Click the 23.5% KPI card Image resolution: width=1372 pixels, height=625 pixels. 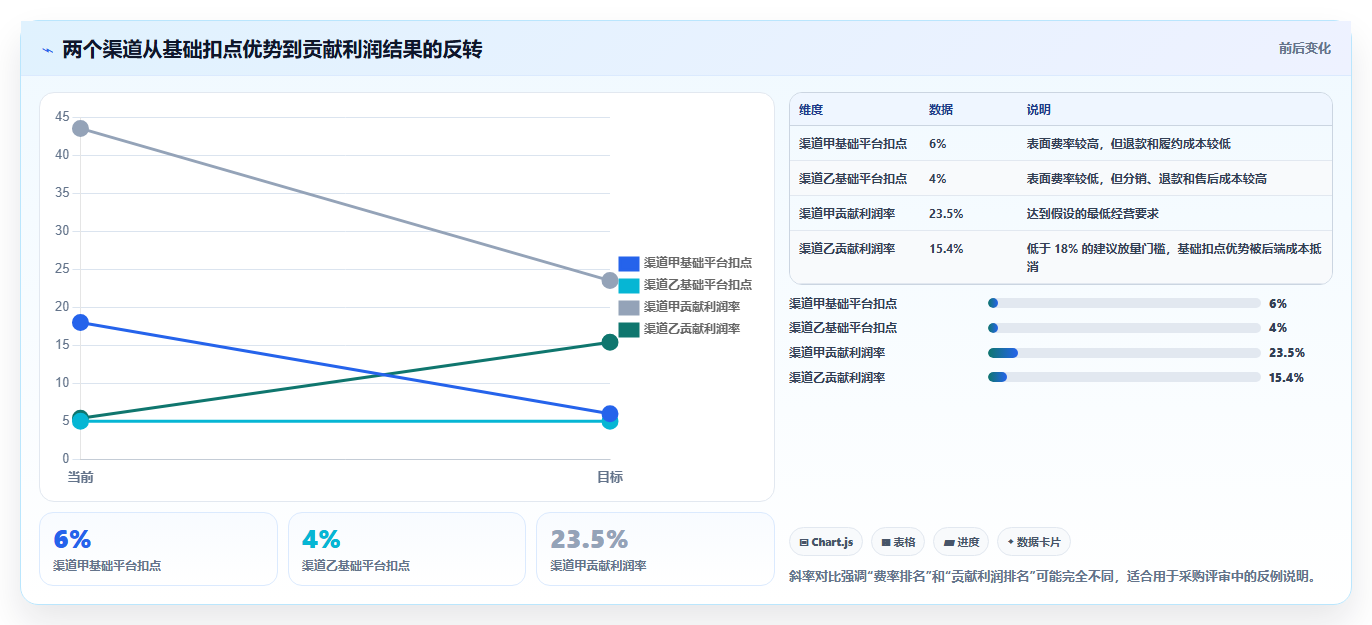tap(655, 549)
